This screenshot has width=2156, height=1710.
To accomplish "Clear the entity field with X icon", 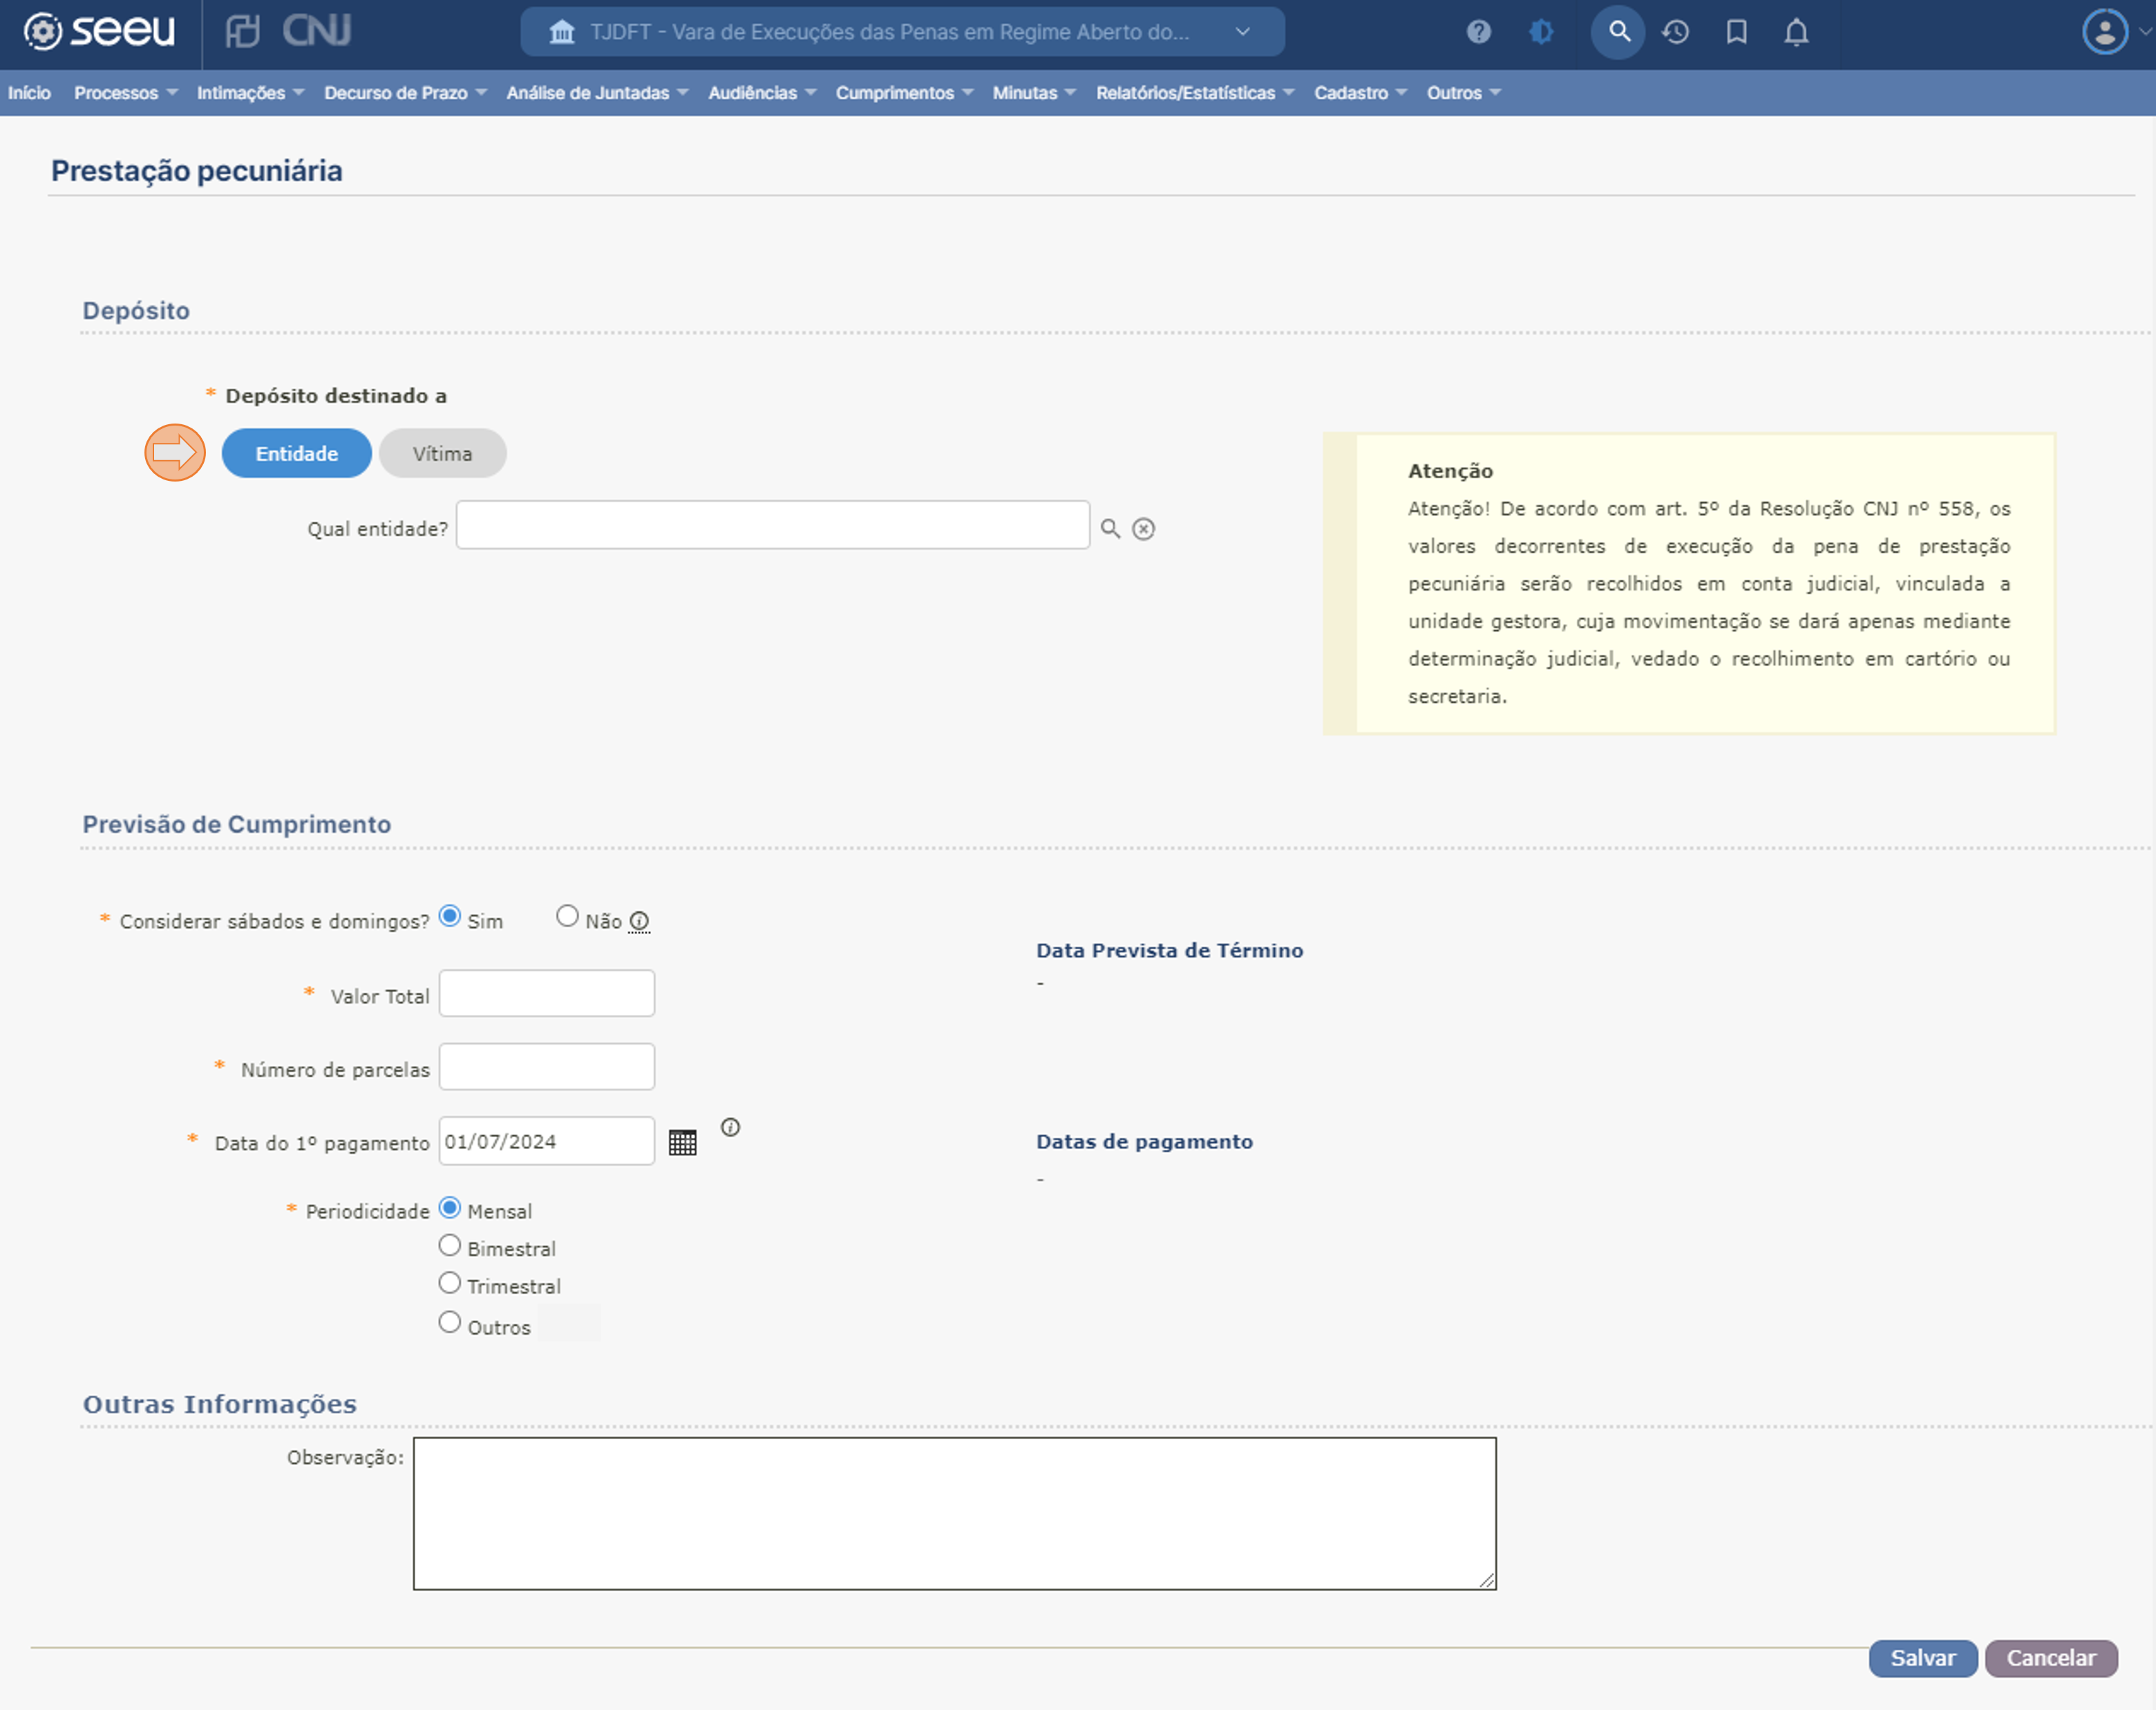I will click(1143, 529).
